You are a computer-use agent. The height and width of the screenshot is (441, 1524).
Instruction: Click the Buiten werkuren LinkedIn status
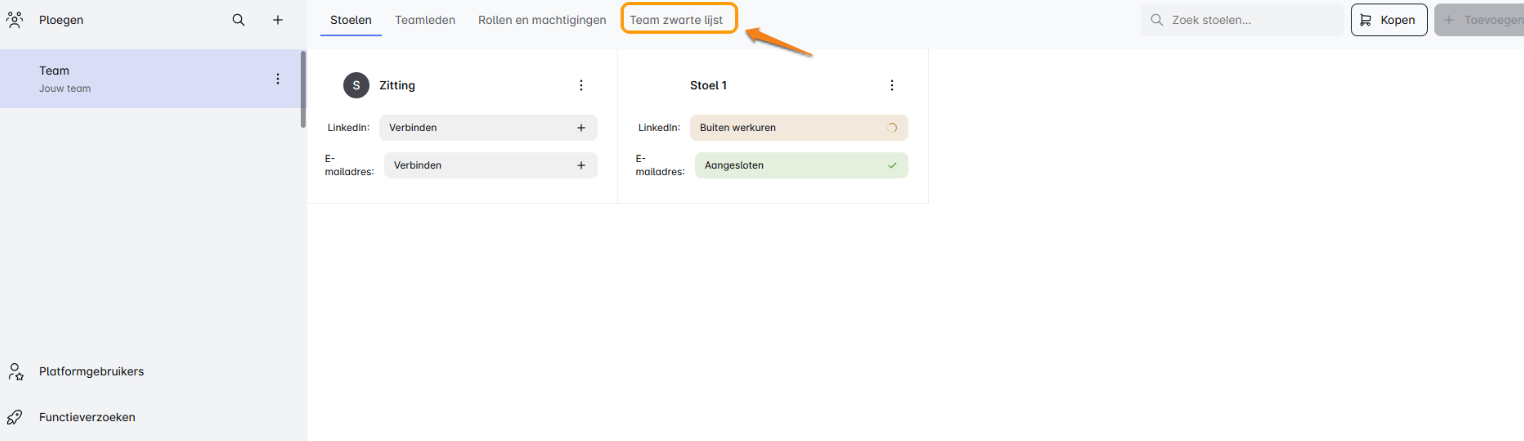(798, 128)
